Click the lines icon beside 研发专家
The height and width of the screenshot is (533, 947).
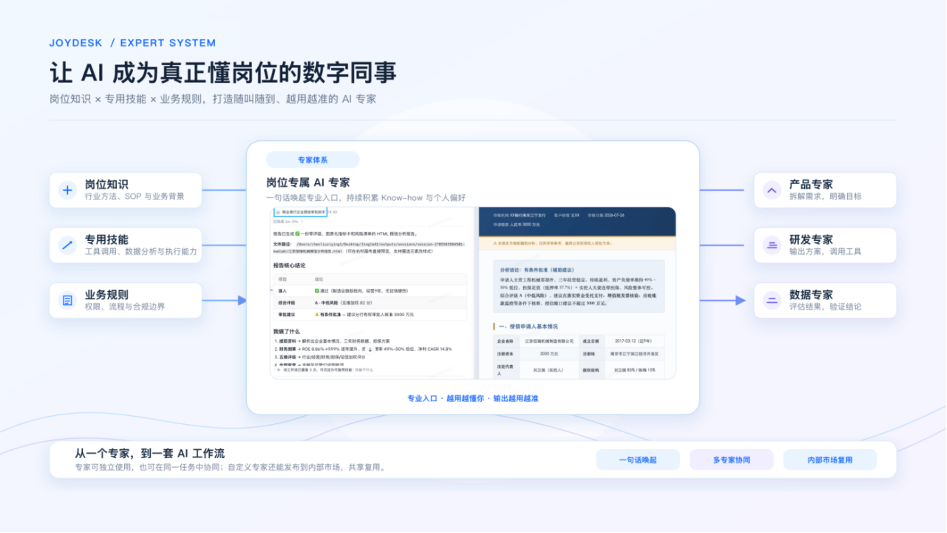point(772,245)
